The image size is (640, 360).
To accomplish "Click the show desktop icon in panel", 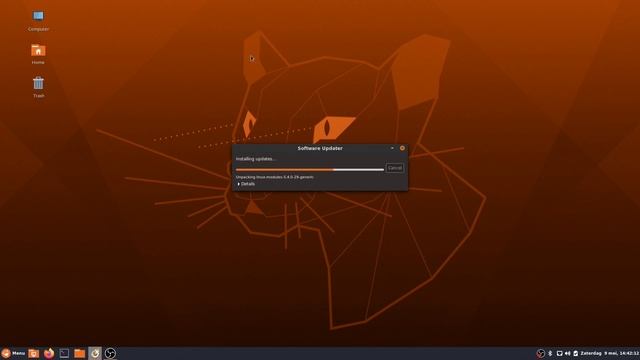I will (33, 353).
